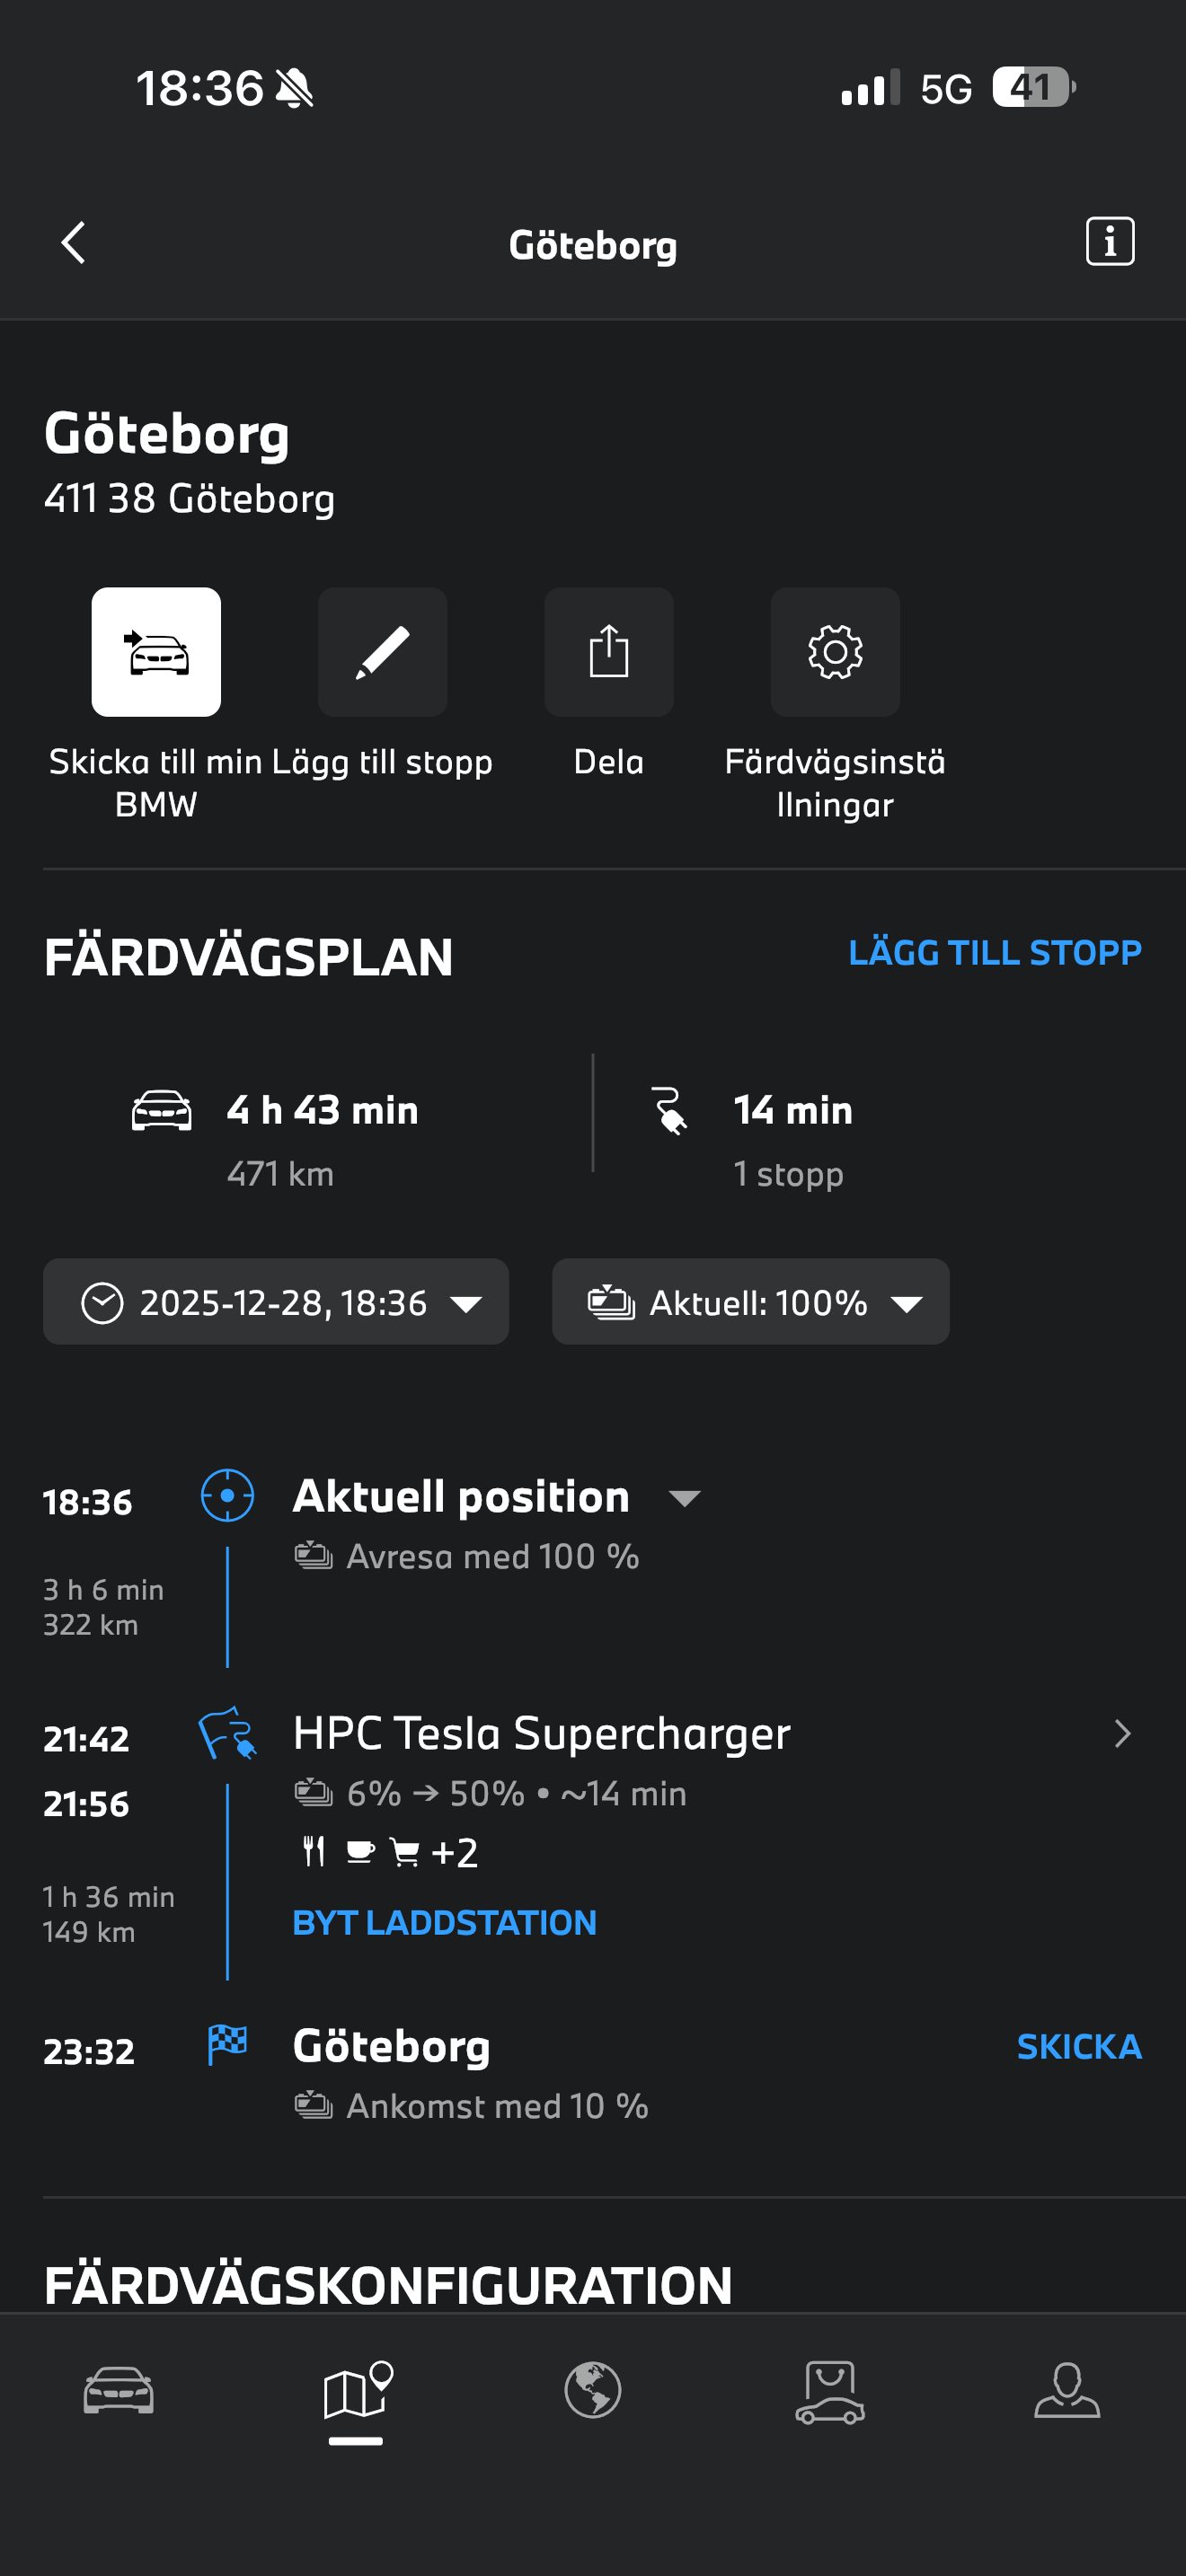
Task: Open route settings gear icon
Action: click(x=835, y=652)
